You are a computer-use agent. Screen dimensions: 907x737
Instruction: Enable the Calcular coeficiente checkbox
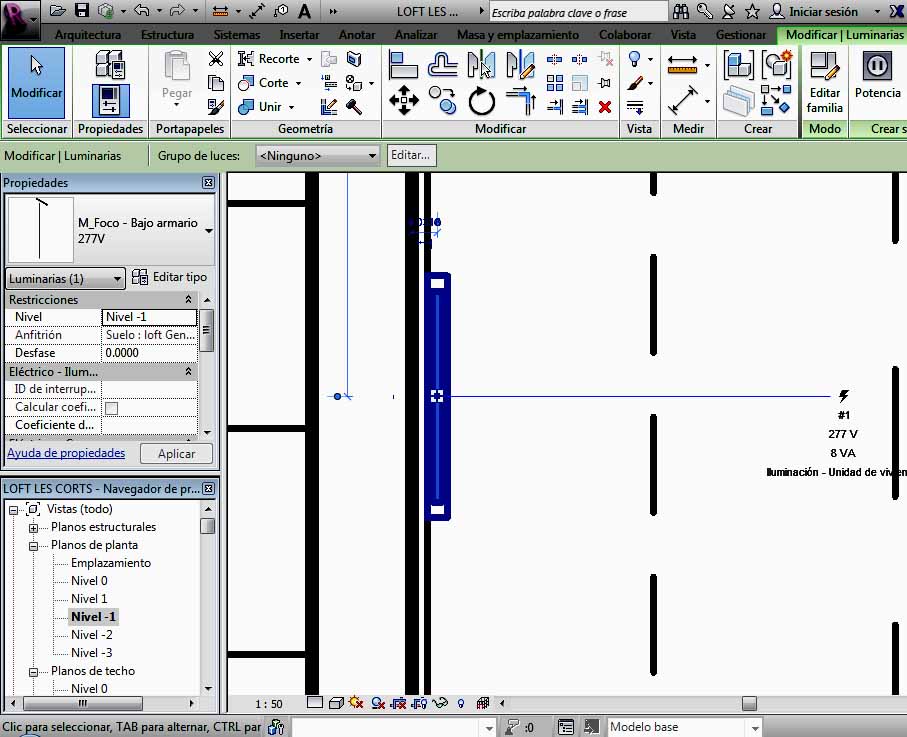[111, 408]
